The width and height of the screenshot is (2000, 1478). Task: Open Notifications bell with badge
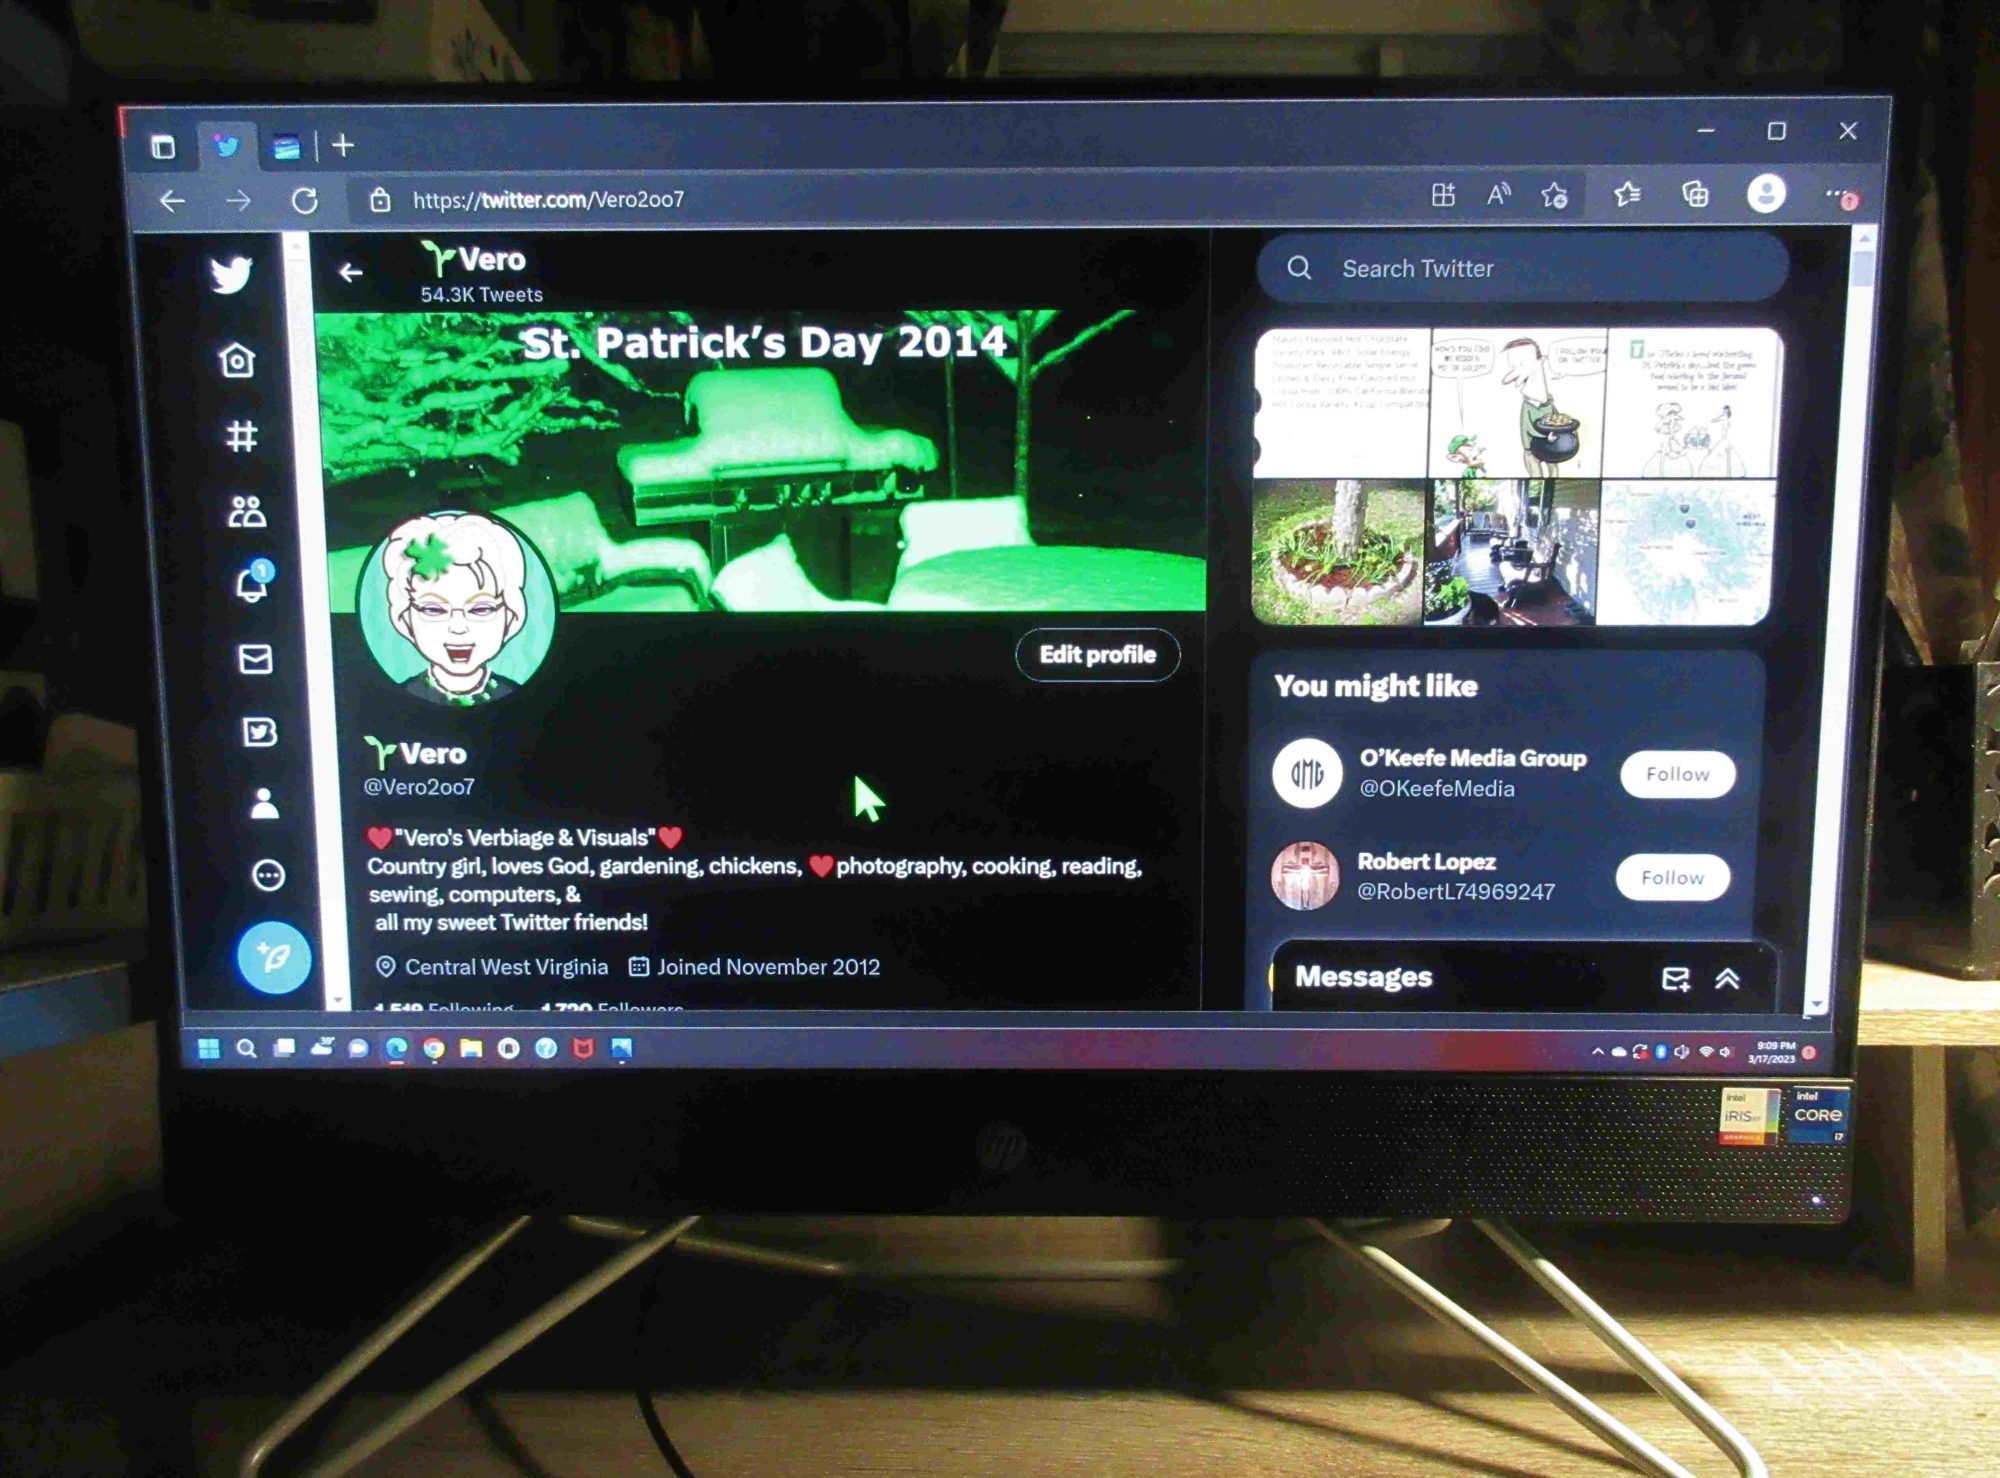click(x=252, y=582)
